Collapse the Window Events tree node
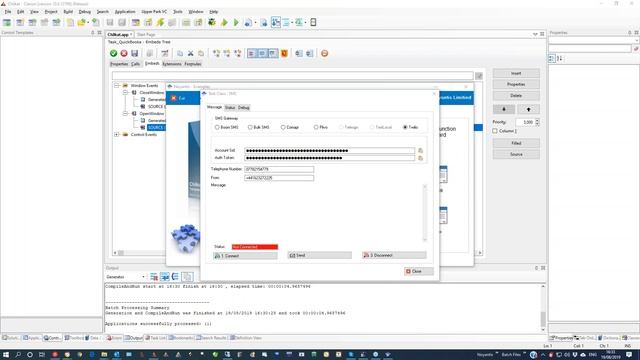Image resolution: width=640 pixels, height=360 pixels. [x=117, y=86]
